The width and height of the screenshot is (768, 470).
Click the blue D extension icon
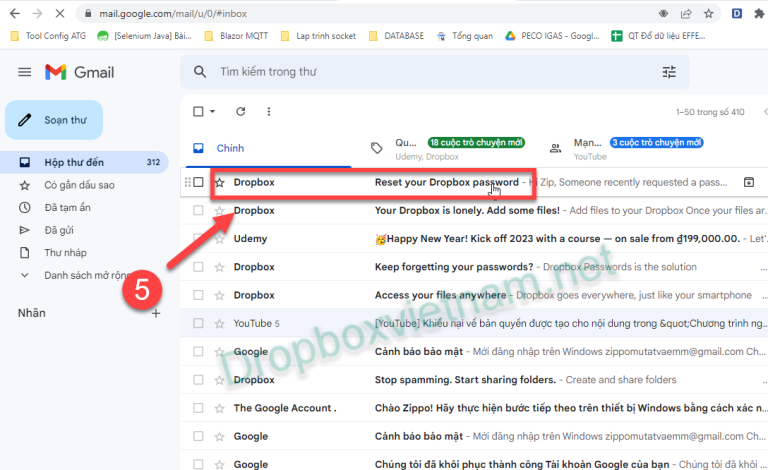737,14
